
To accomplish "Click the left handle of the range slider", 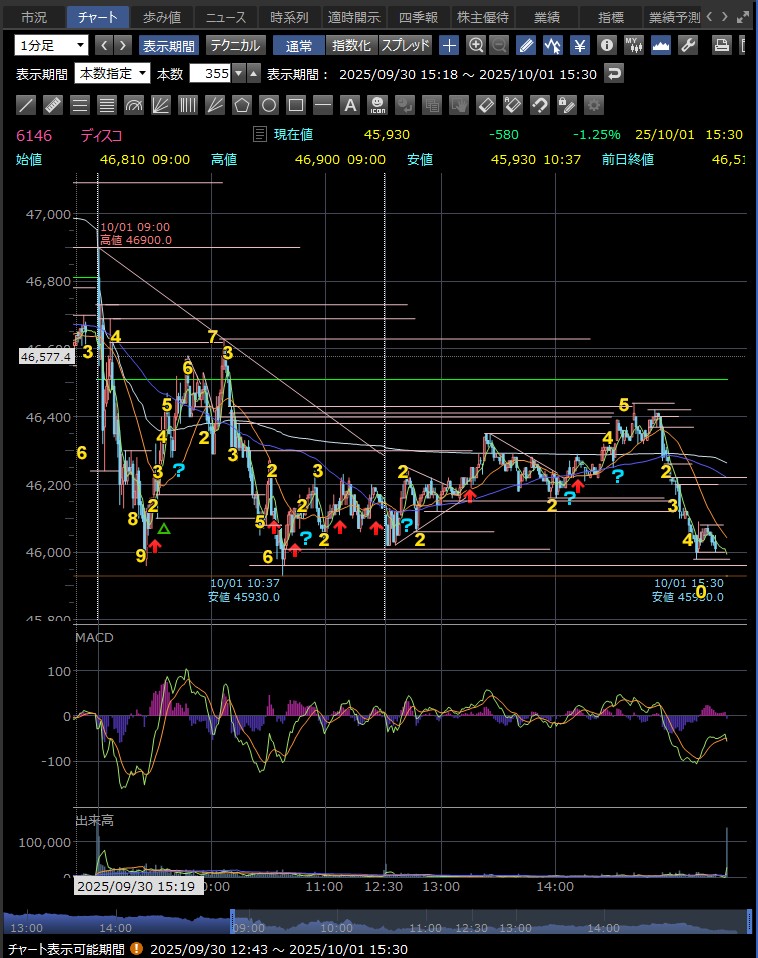I will (232, 922).
